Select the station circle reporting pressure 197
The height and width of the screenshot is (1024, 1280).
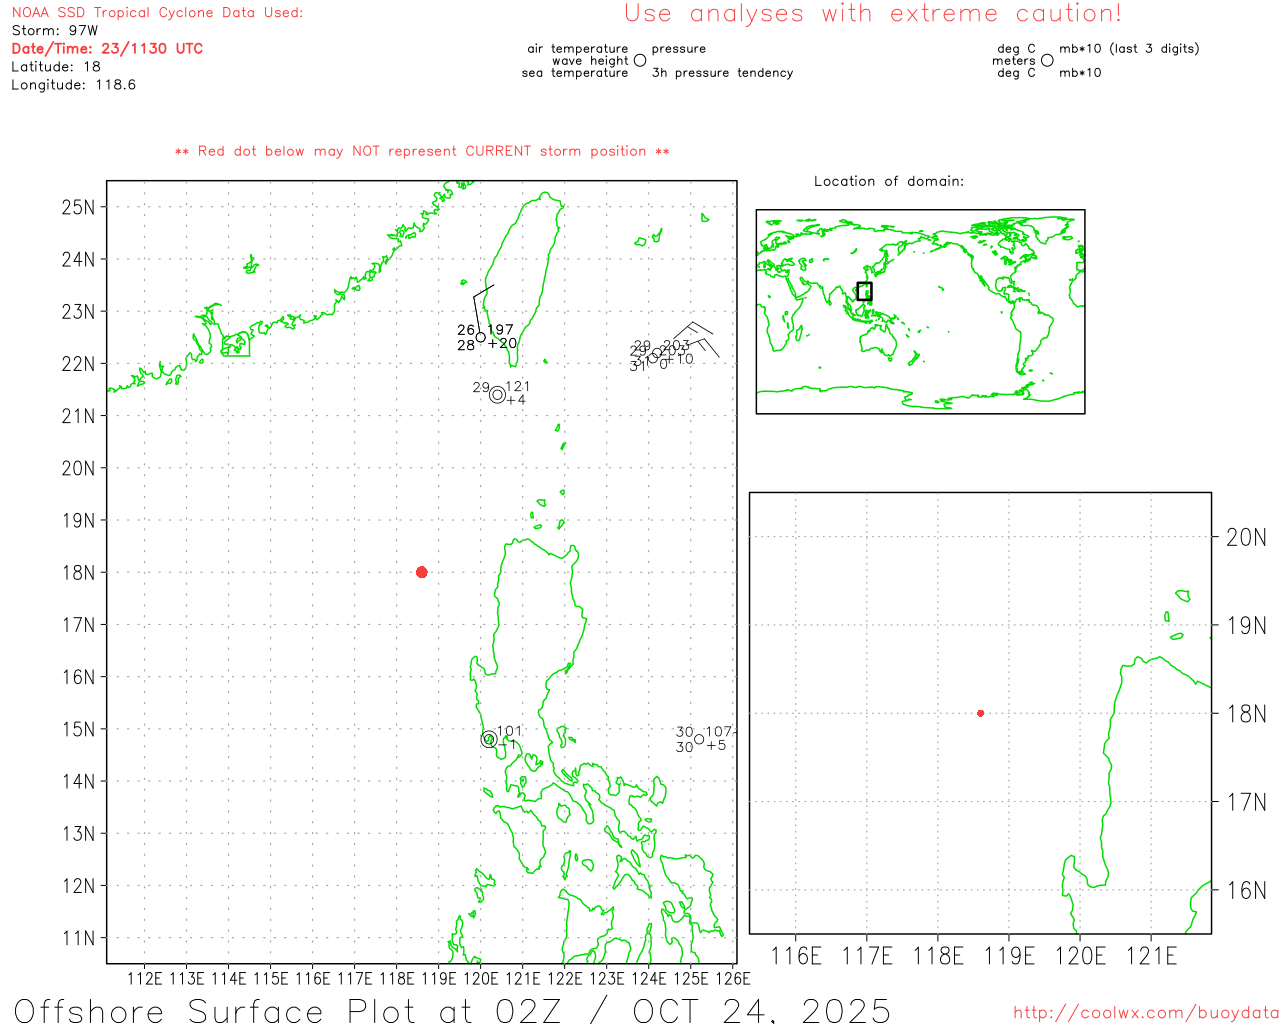tap(481, 338)
